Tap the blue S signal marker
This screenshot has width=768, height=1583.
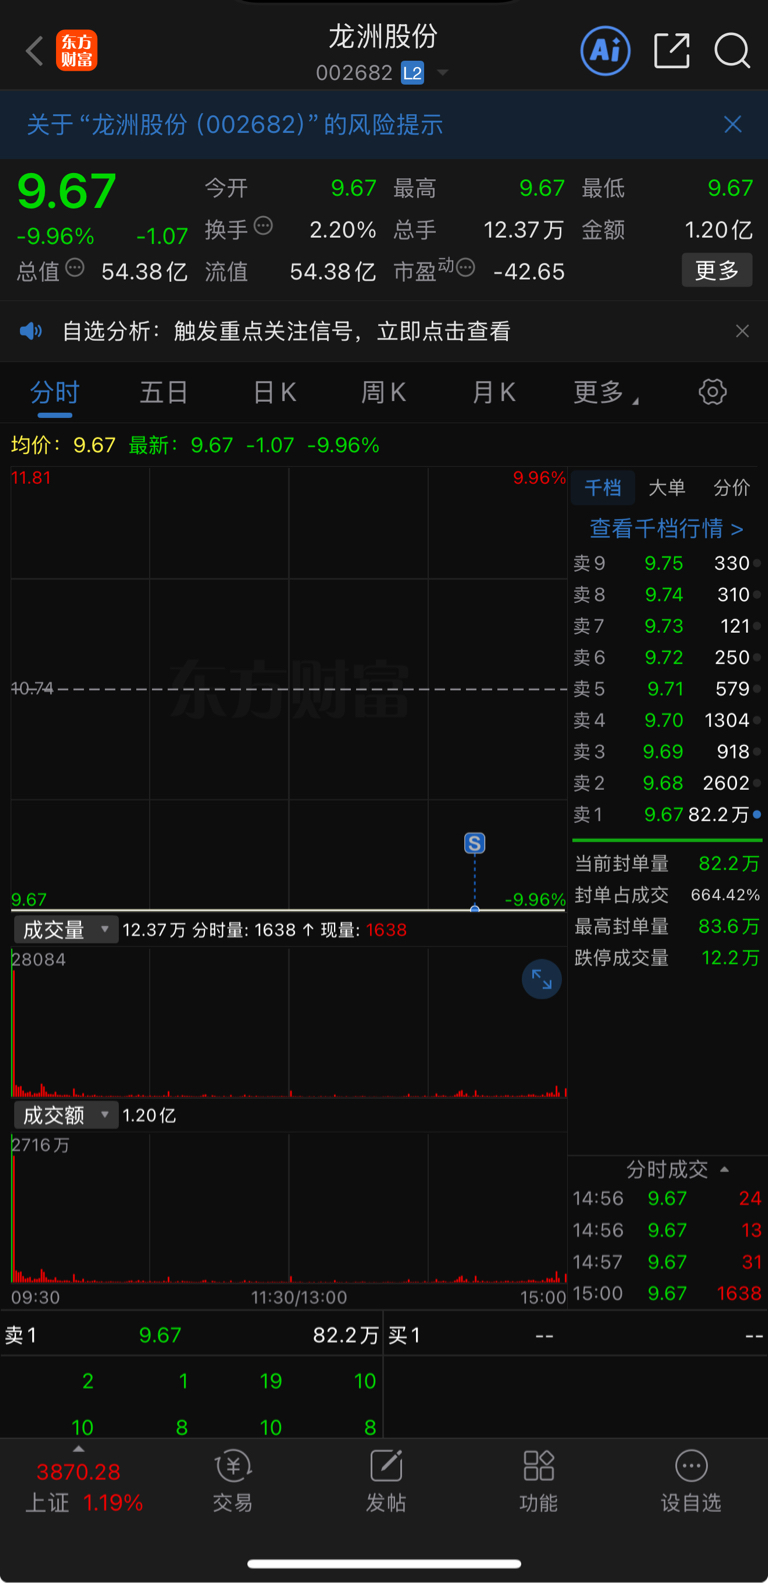click(475, 843)
